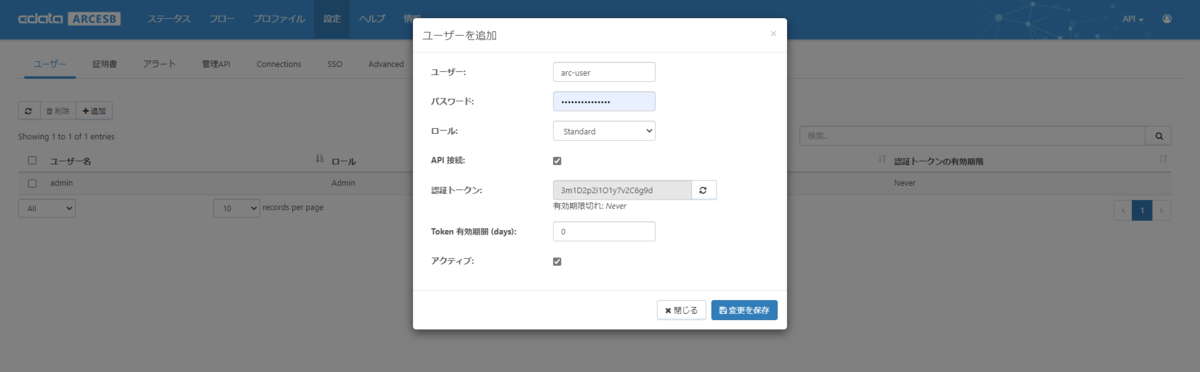This screenshot has width=1200, height=372.
Task: Close the ユーザーを追加 dialog with X
Action: [773, 33]
